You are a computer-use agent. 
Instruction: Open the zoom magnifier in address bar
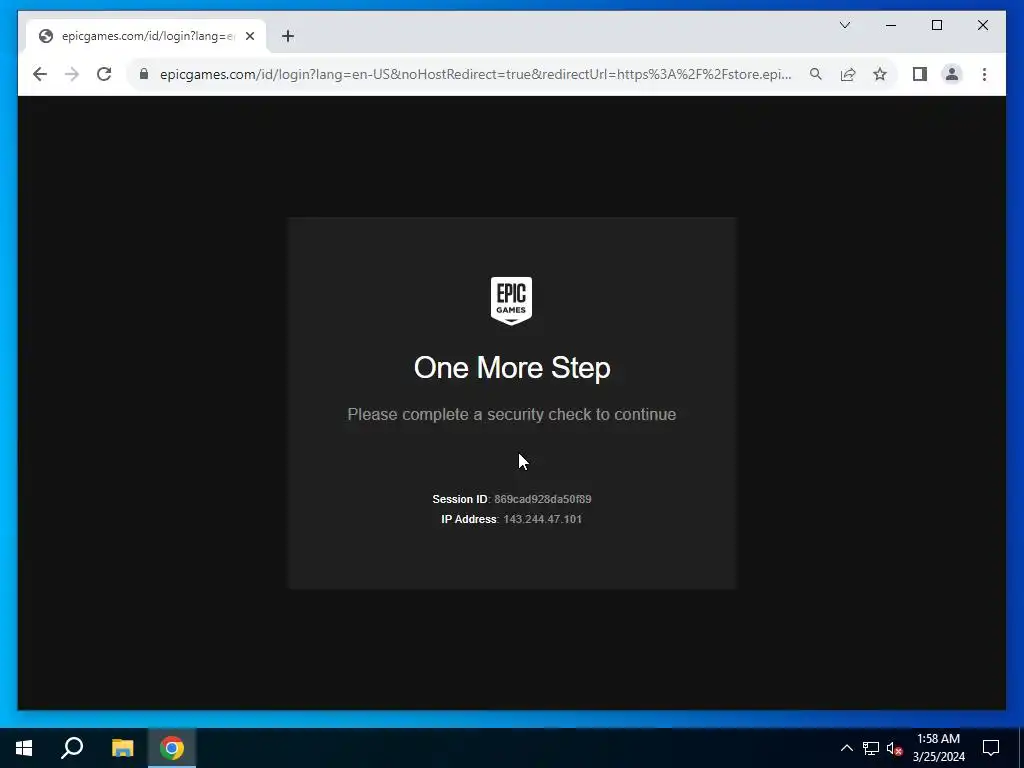click(816, 74)
